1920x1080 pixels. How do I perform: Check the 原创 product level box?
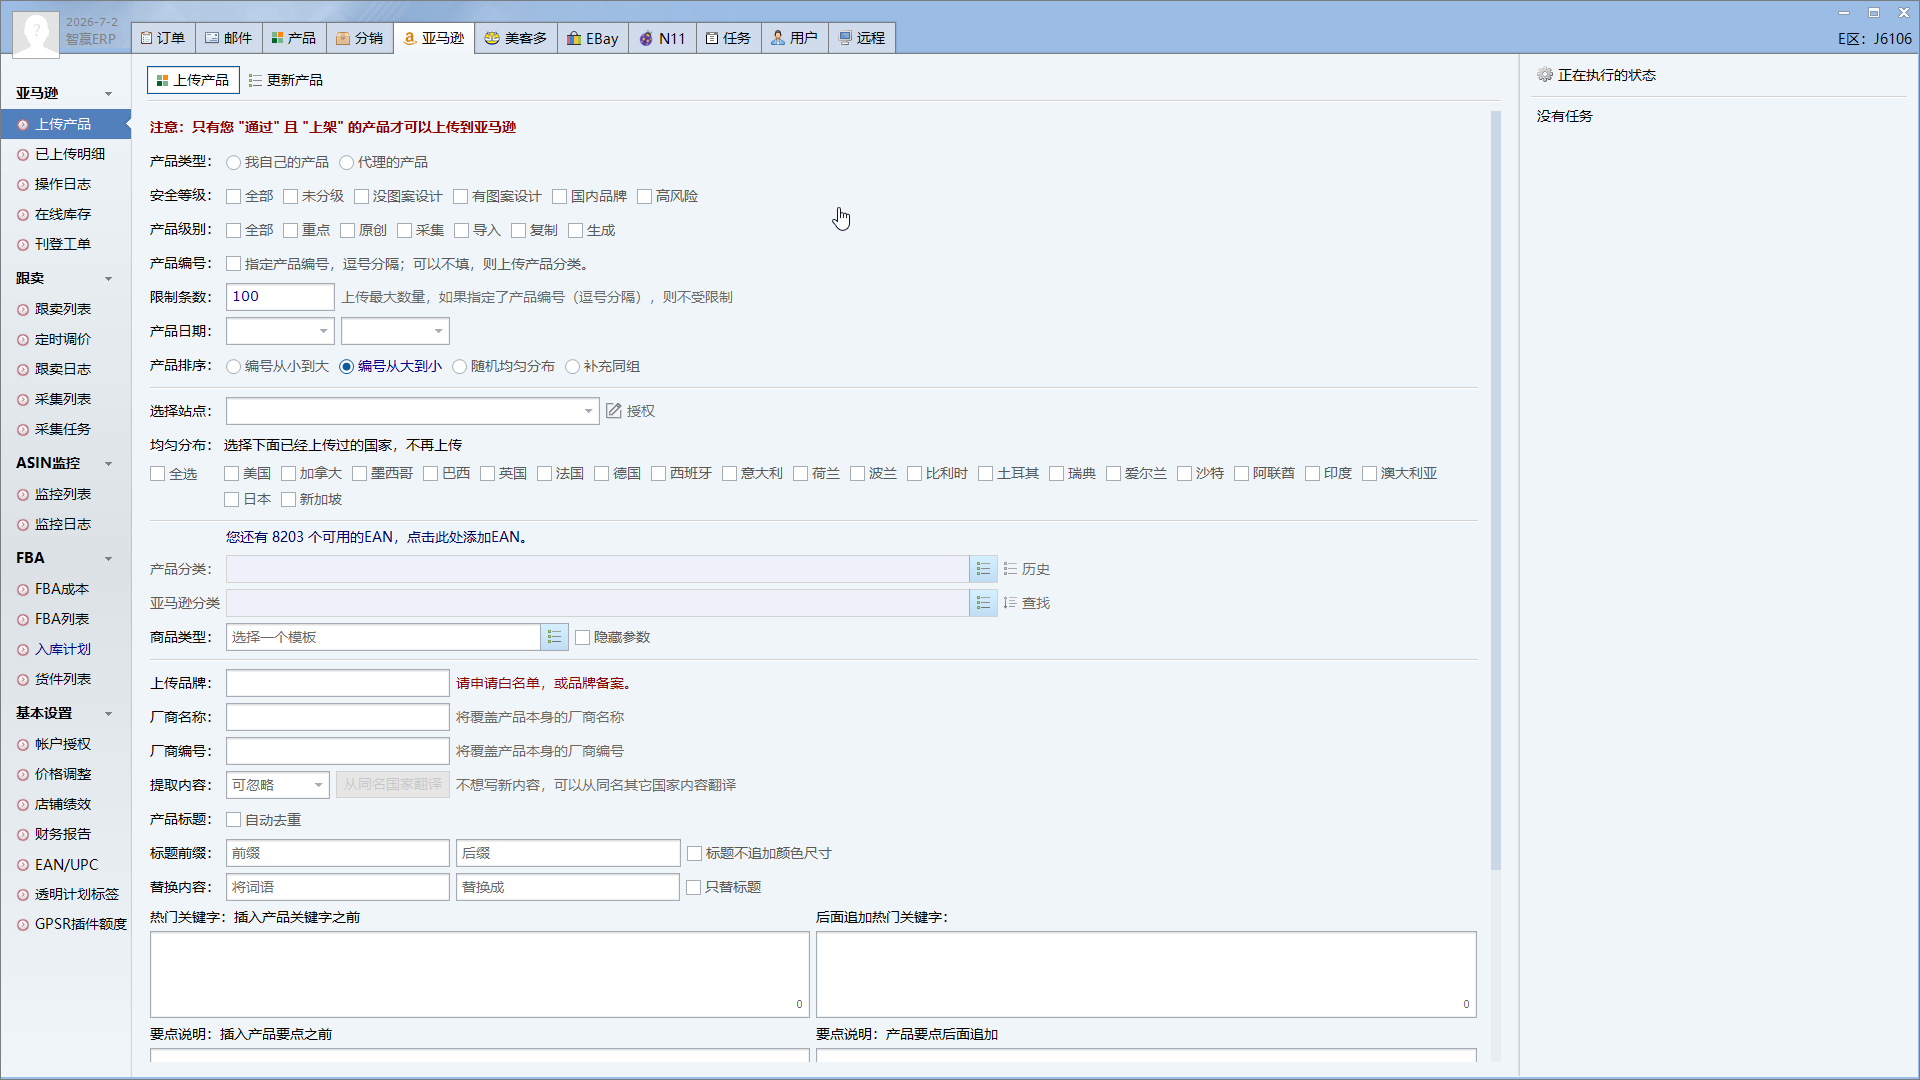click(x=347, y=231)
